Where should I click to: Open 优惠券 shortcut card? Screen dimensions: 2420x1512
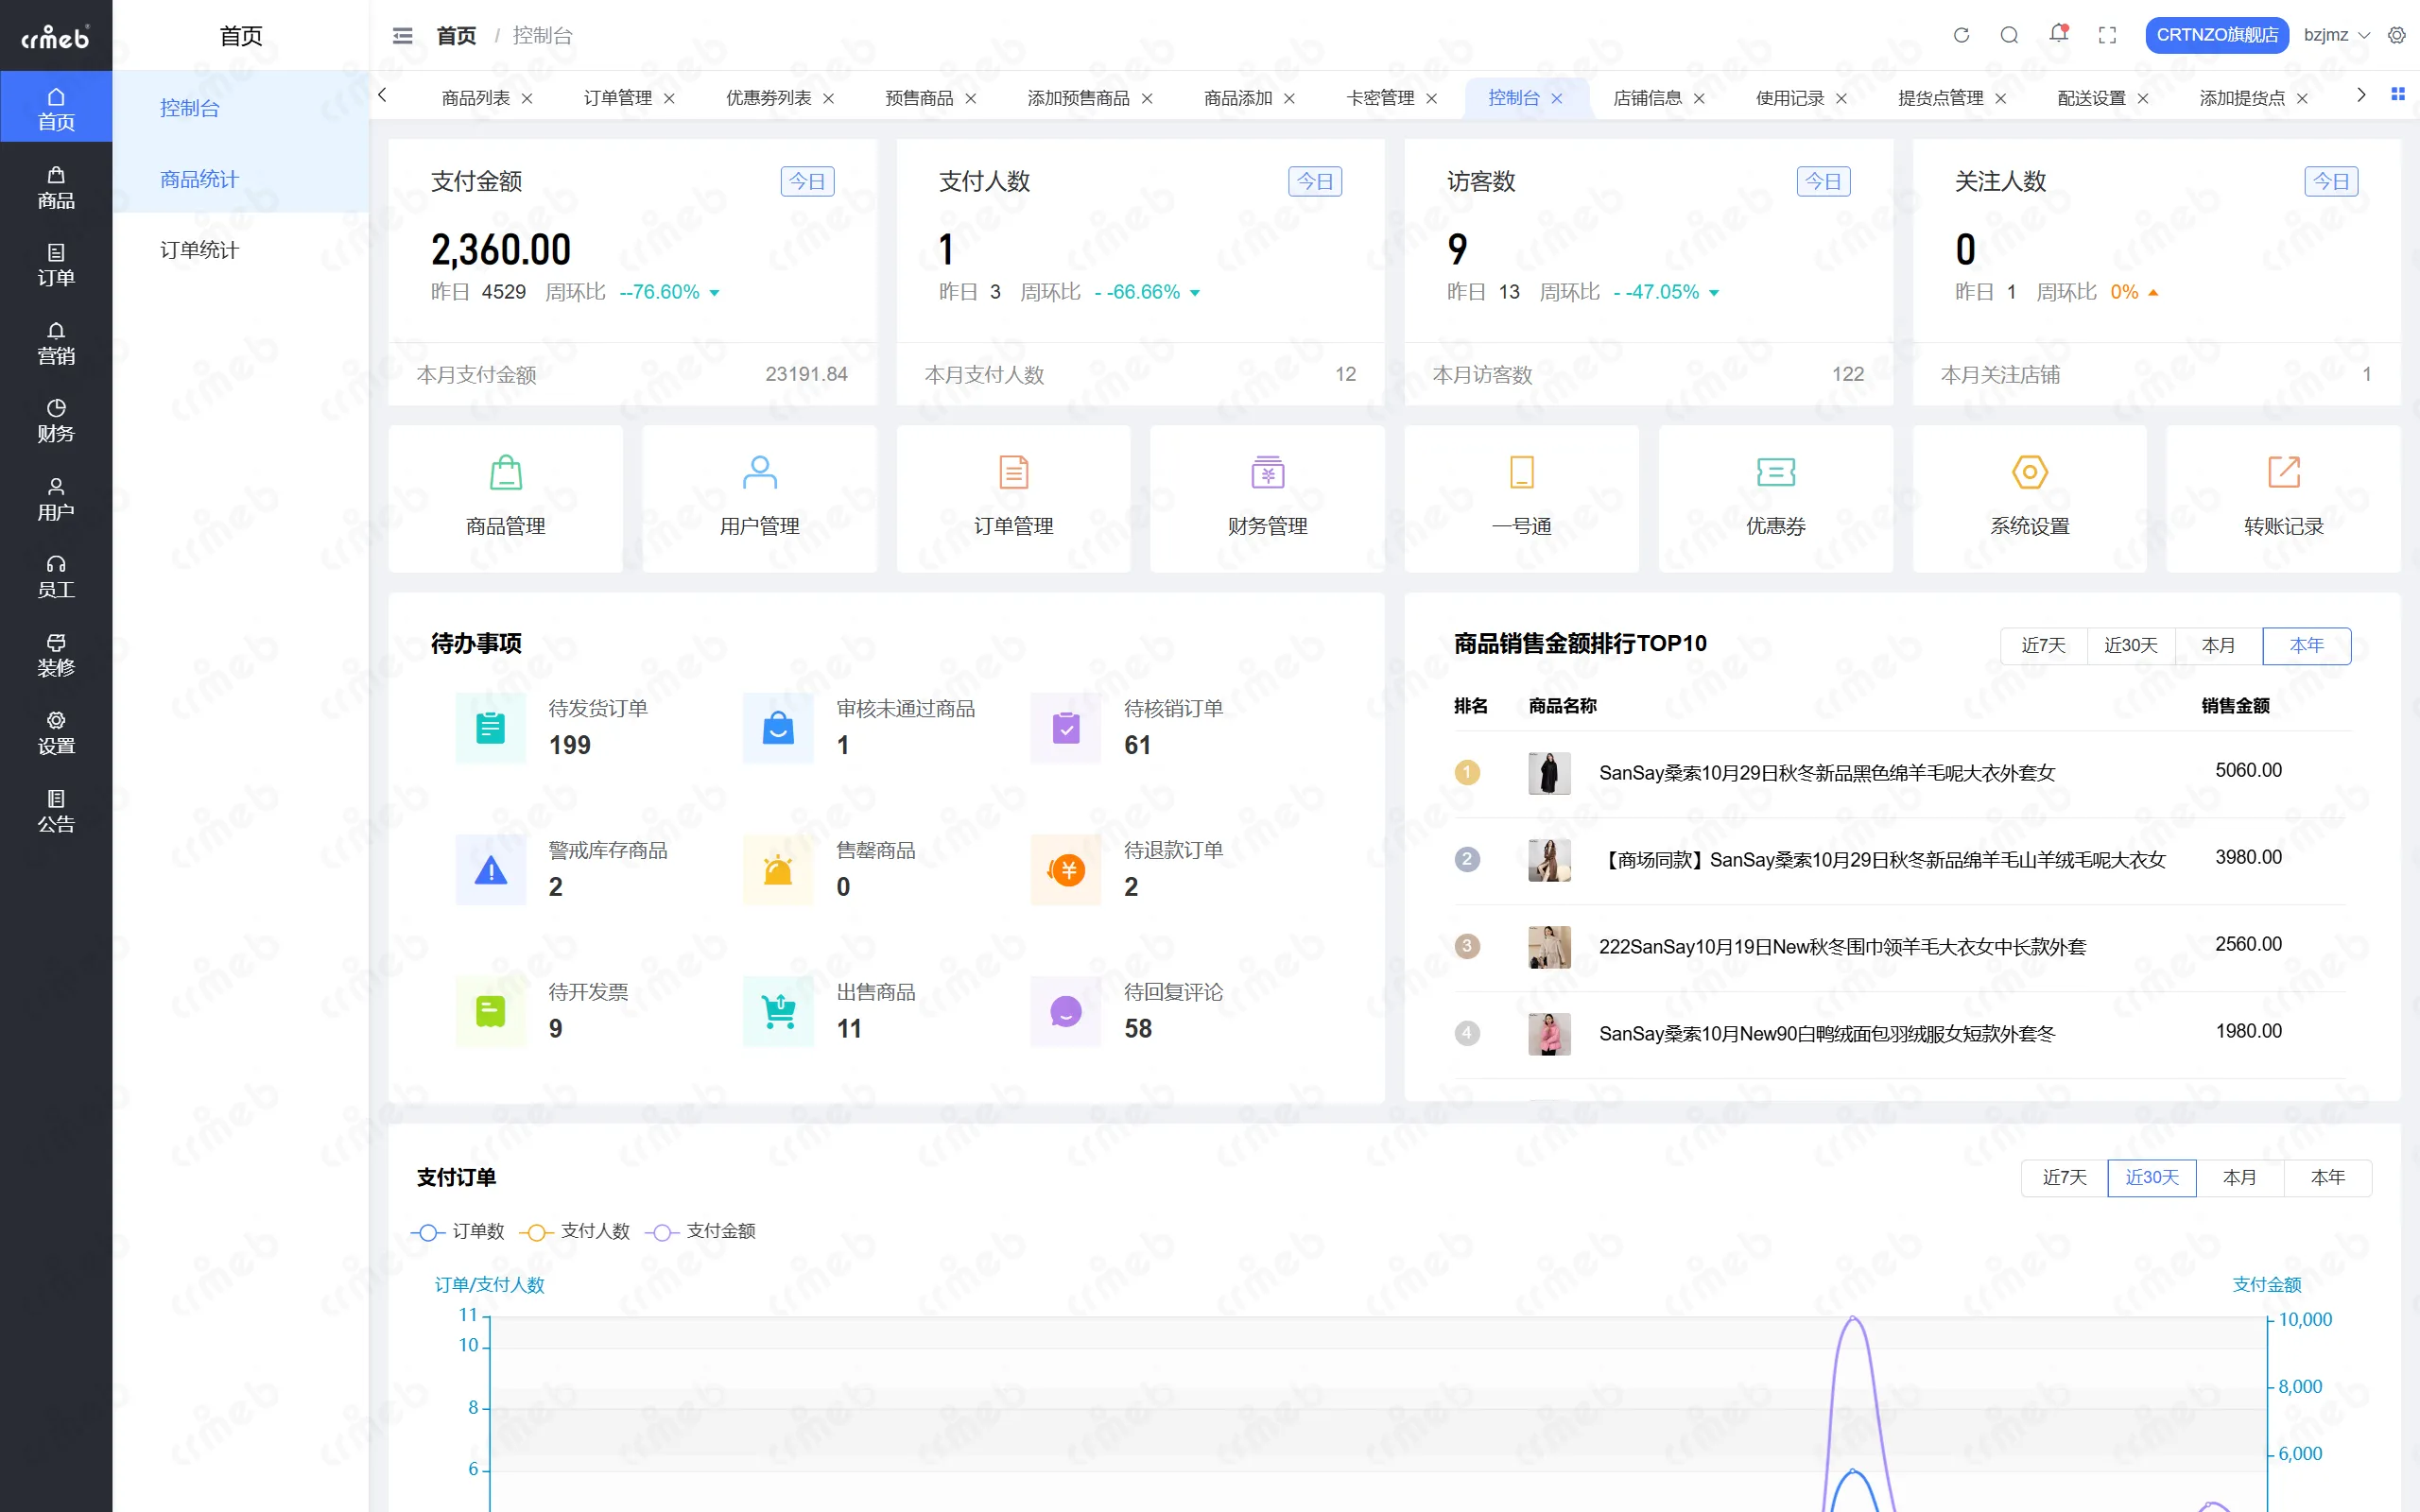pos(1775,499)
